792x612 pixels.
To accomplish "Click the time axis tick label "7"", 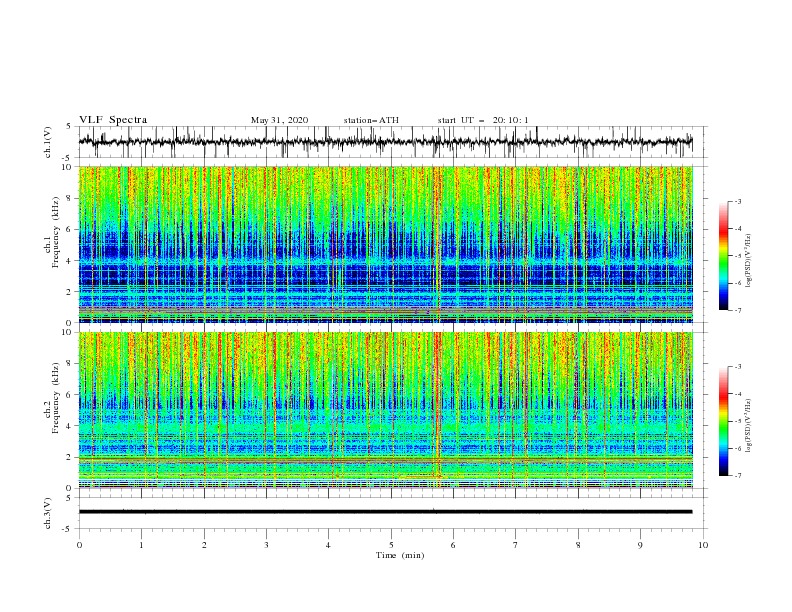I will (x=516, y=545).
